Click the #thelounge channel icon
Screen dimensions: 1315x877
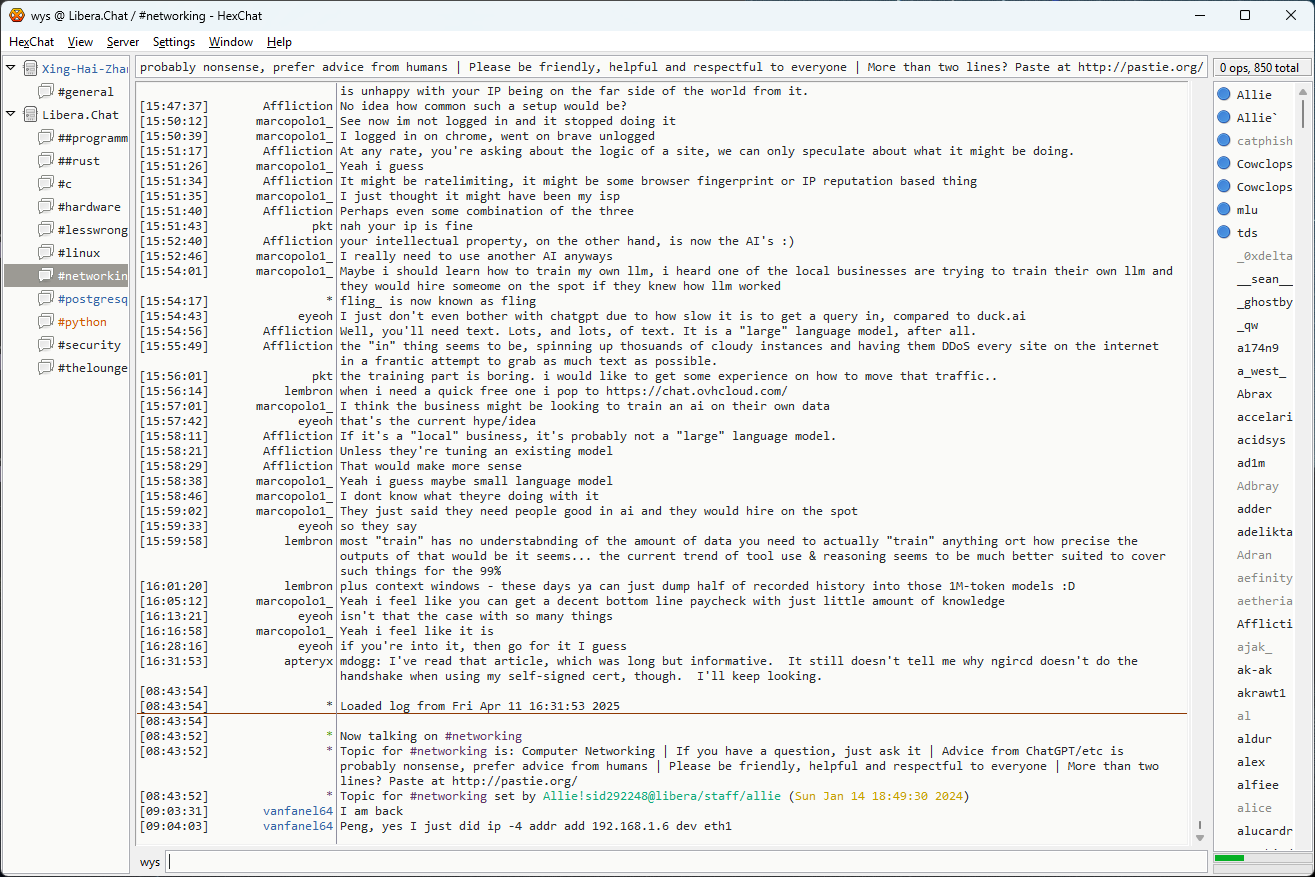[46, 367]
